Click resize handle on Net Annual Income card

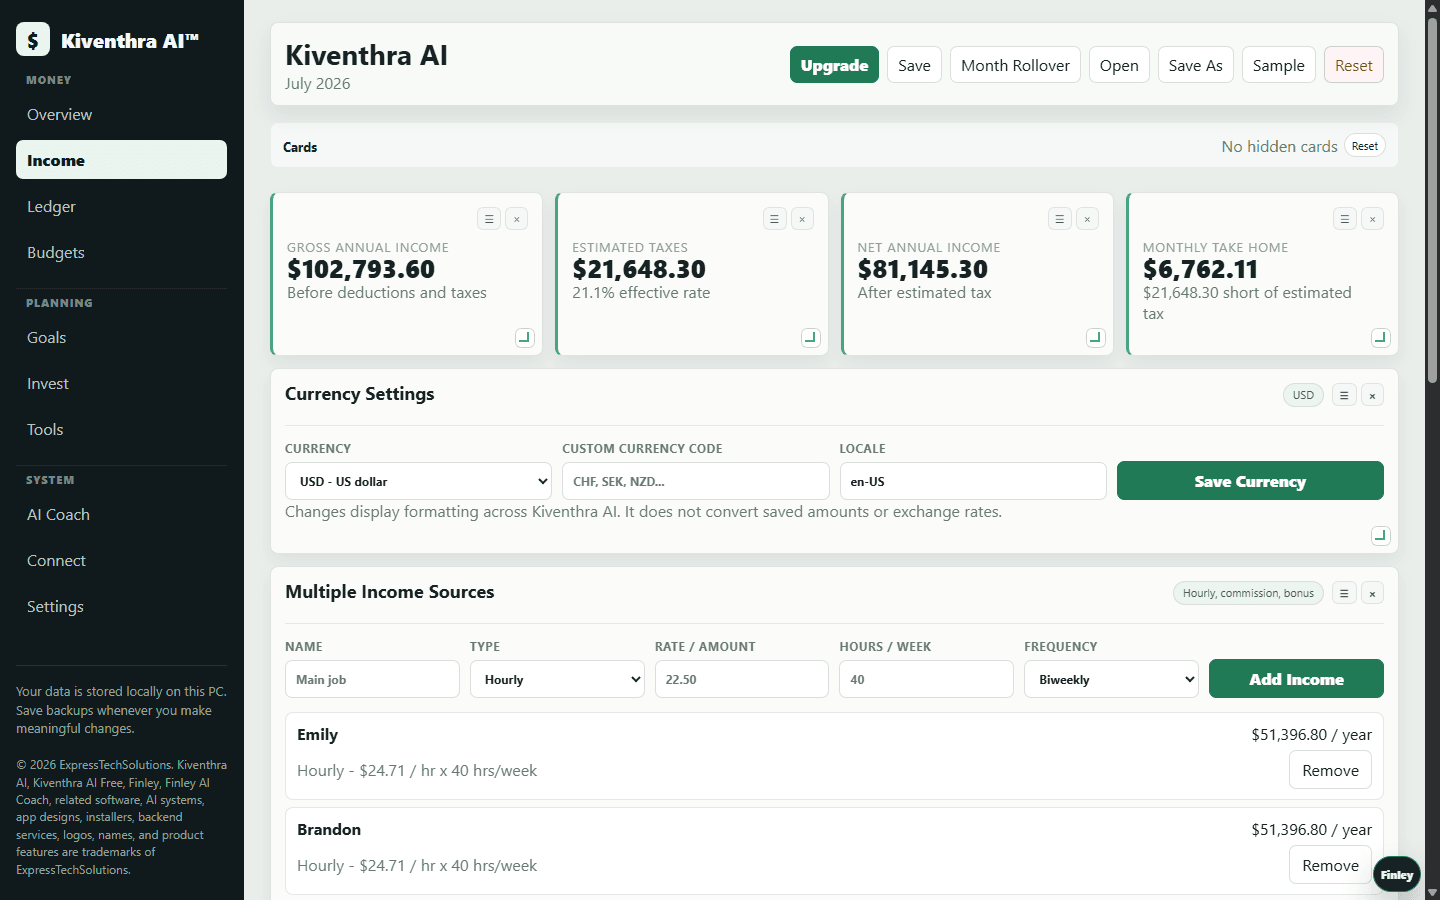point(1096,337)
